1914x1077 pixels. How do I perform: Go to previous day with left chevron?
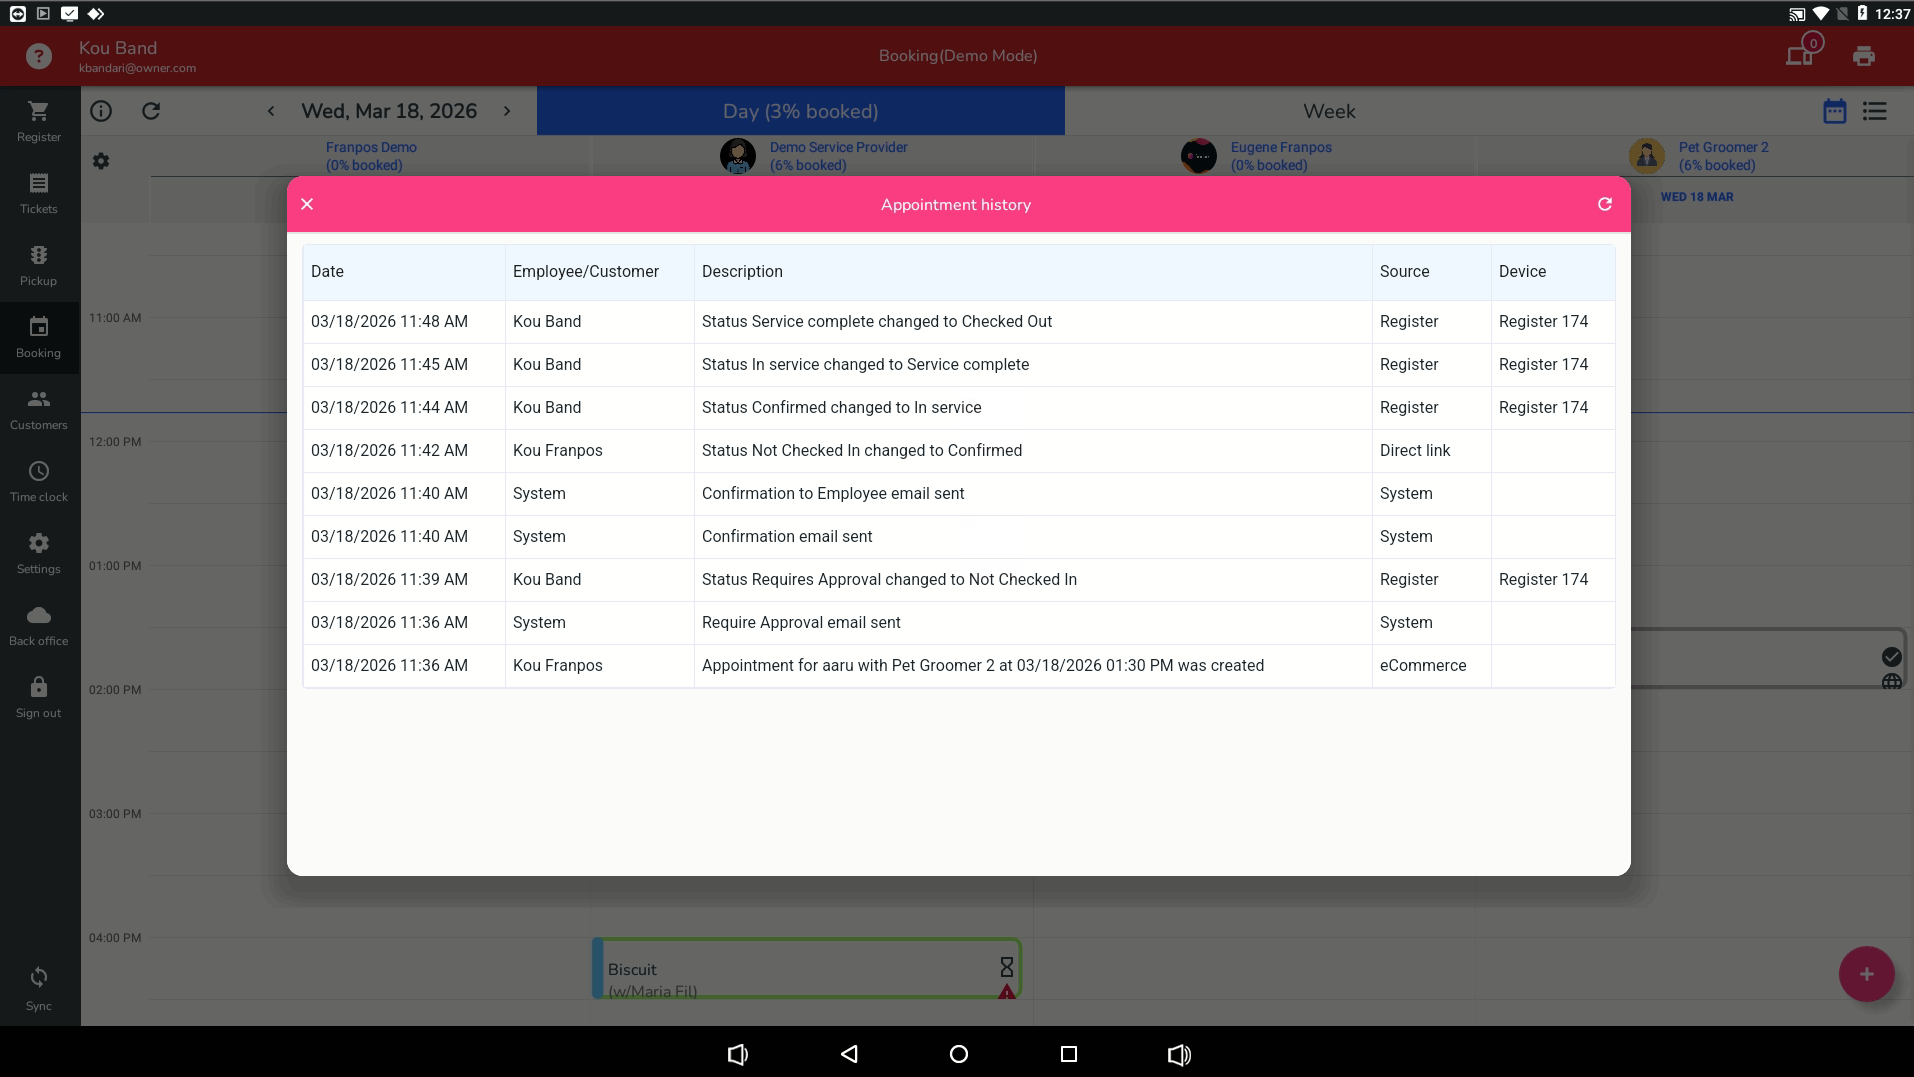271,111
